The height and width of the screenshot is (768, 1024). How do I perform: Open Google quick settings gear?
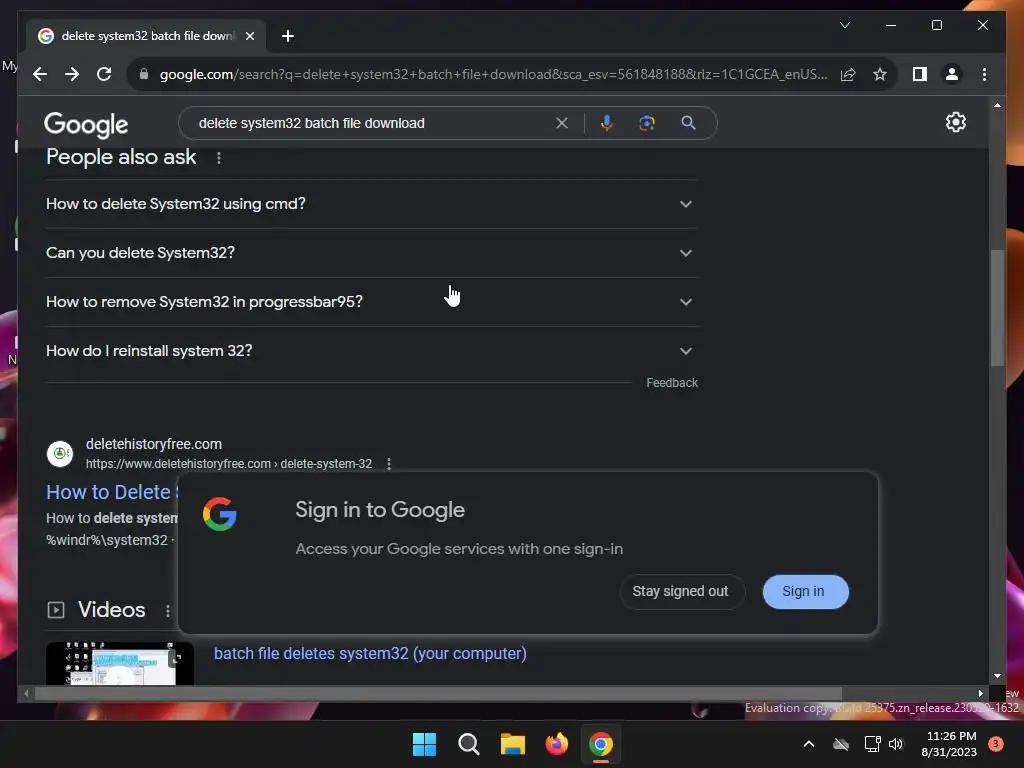955,122
